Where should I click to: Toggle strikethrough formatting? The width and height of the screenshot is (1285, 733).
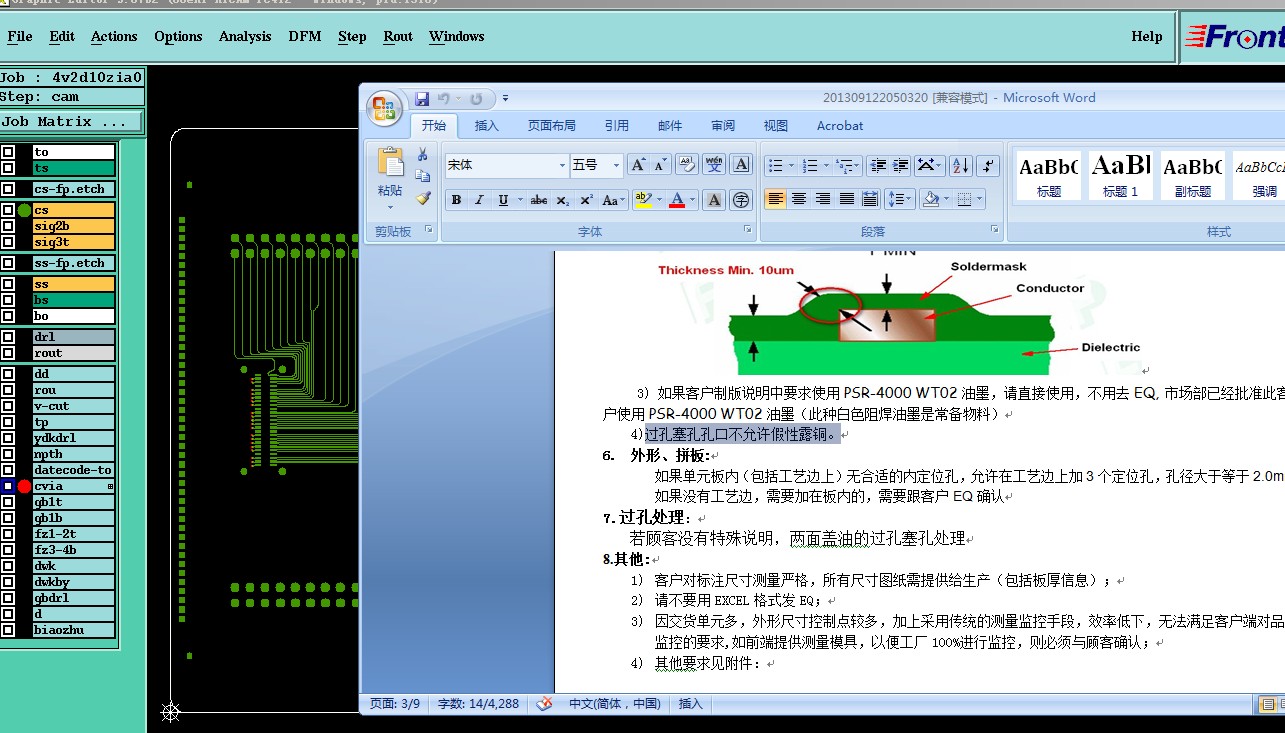pyautogui.click(x=539, y=200)
